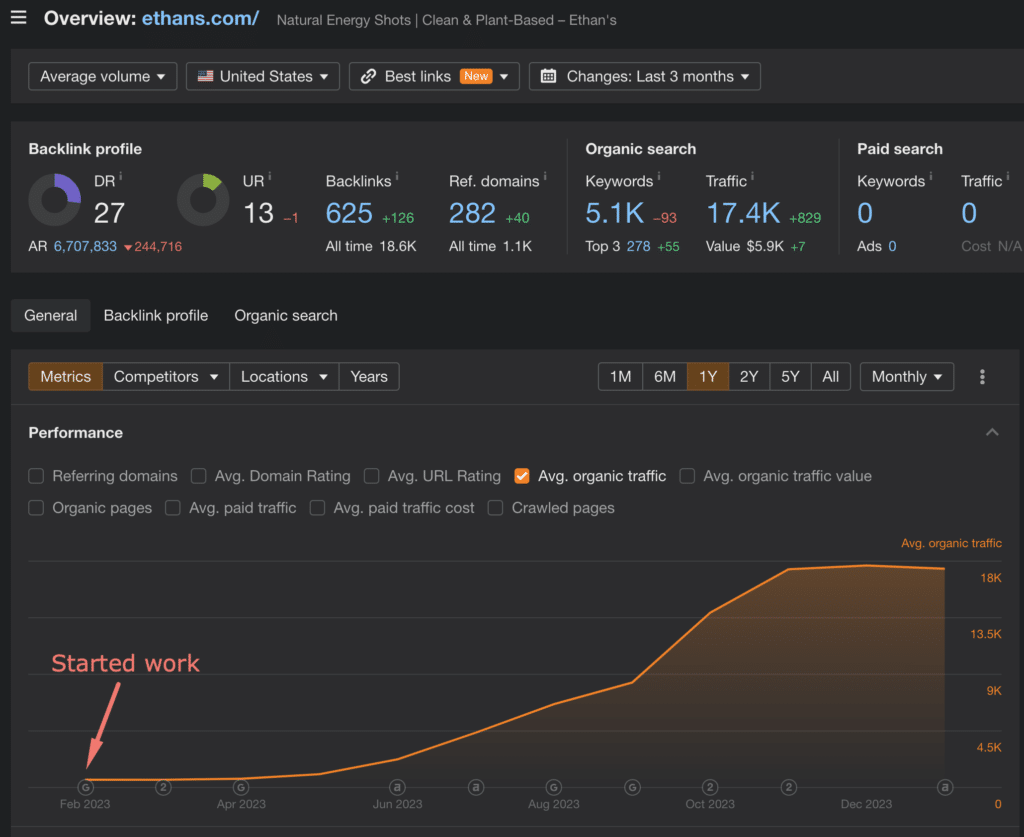Set the chart range to 2Y

[x=749, y=377]
